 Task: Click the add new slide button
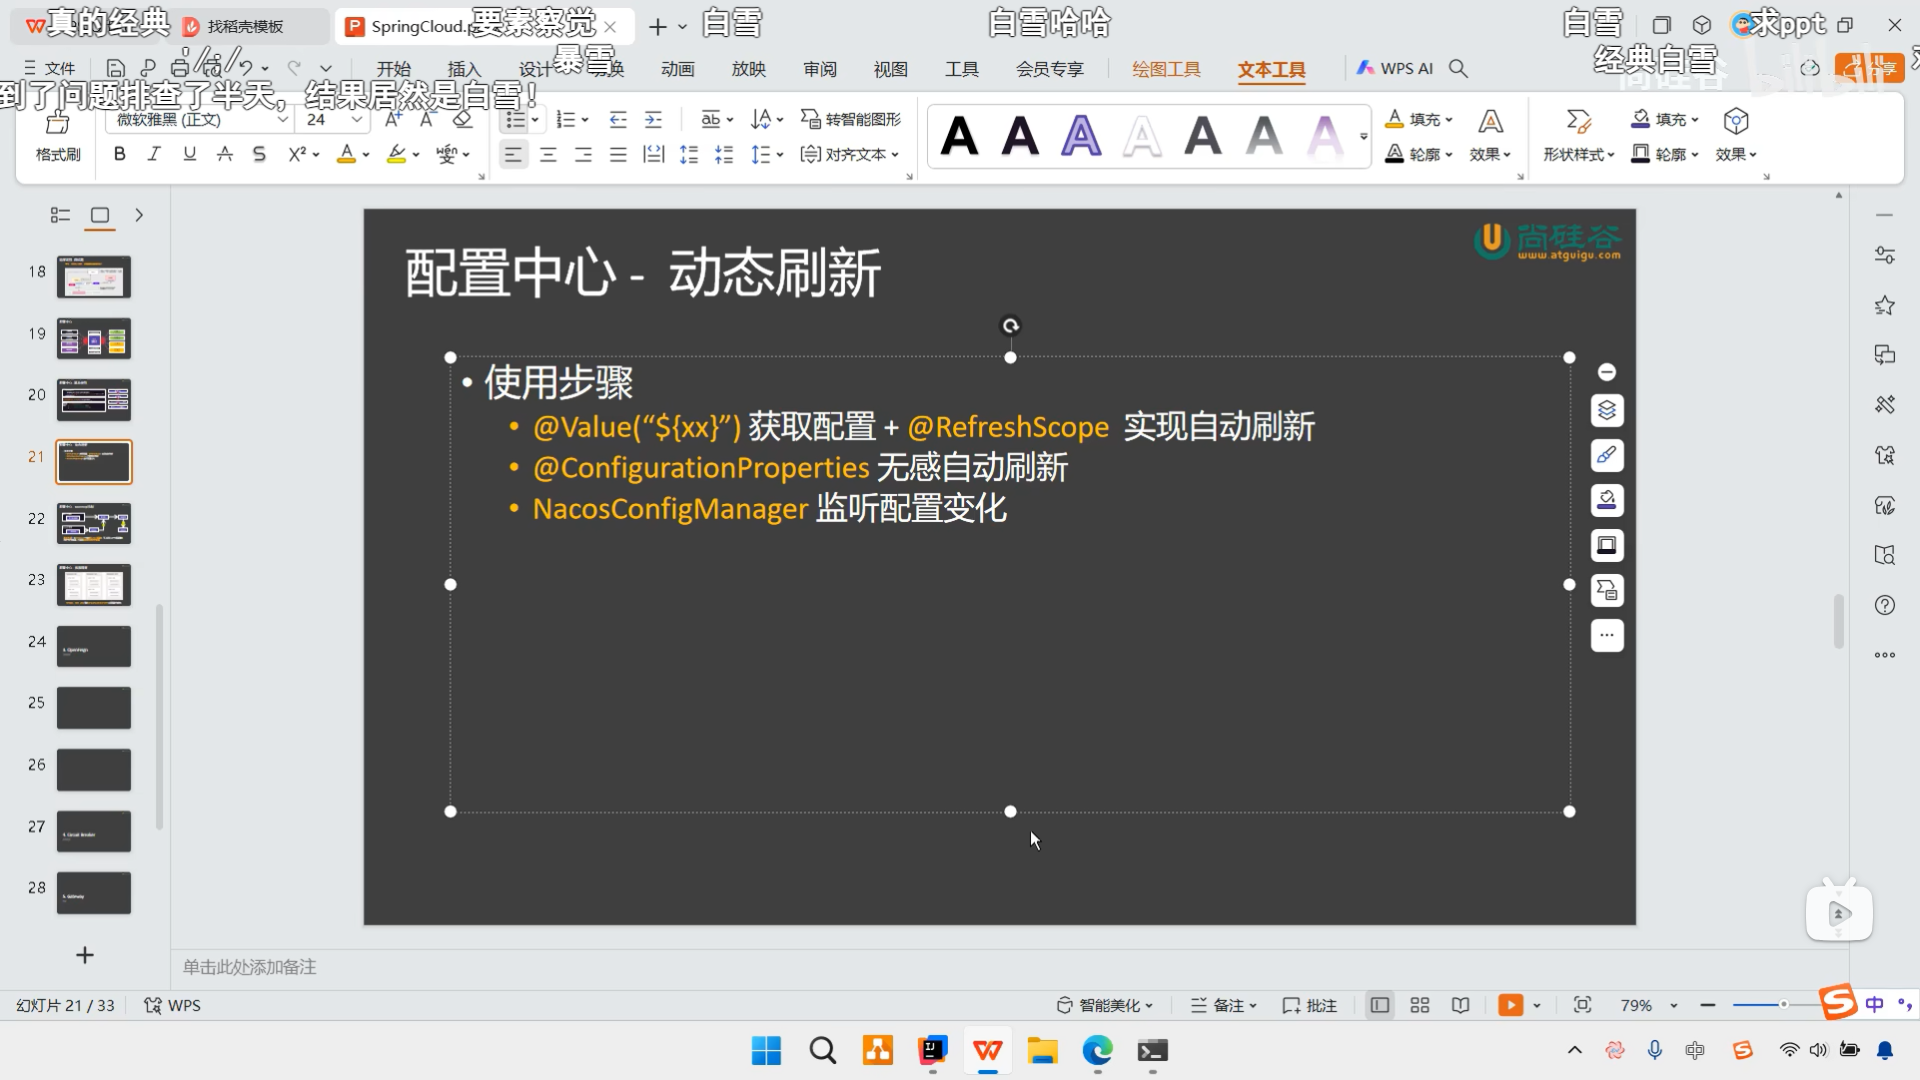[84, 955]
